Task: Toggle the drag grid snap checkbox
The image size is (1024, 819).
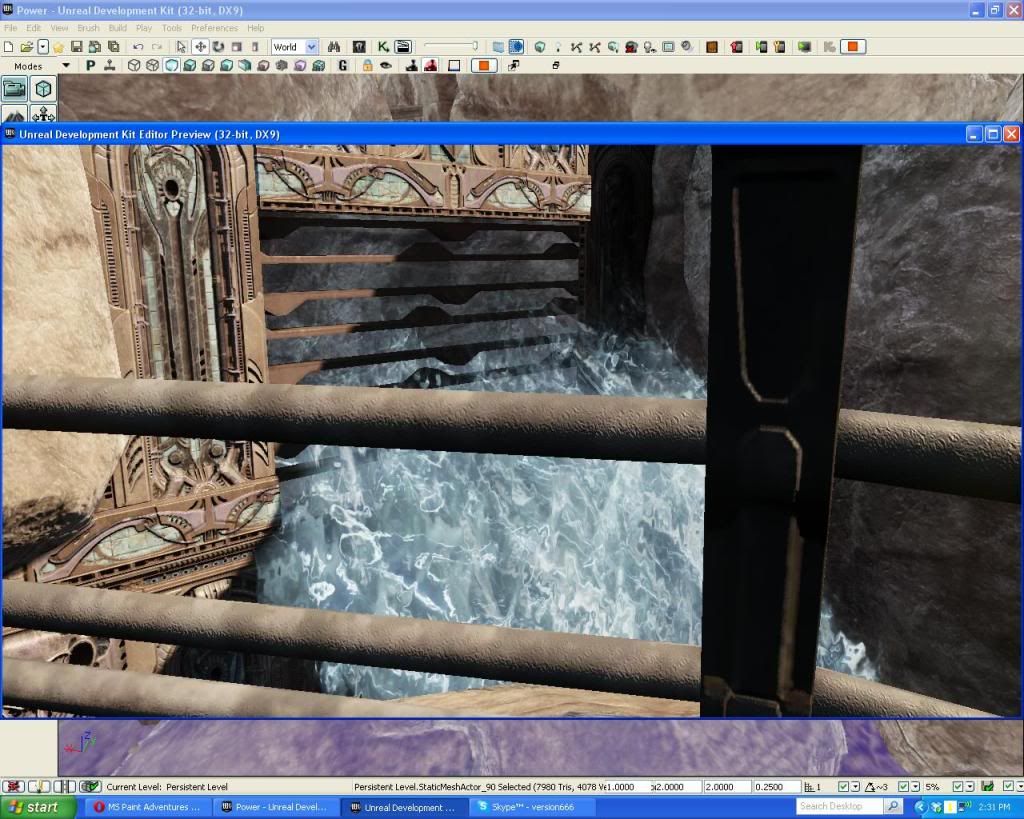Action: (843, 787)
